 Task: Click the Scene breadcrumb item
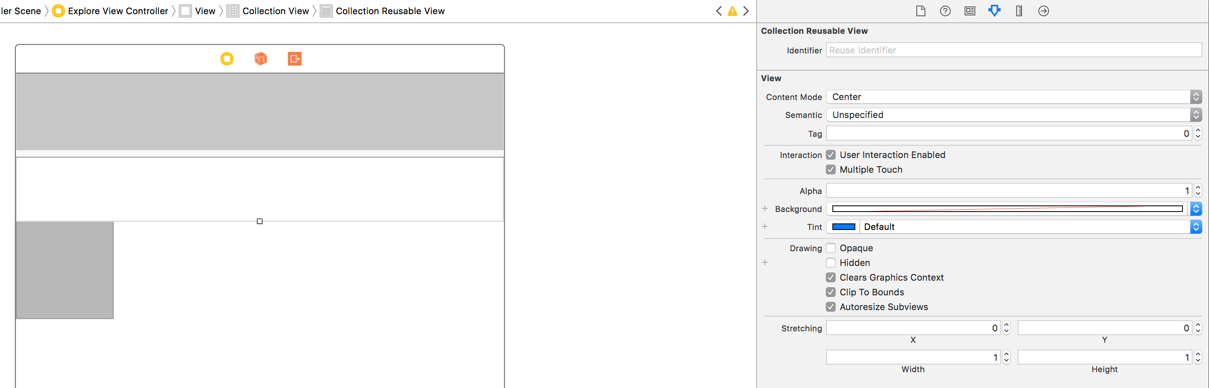[21, 11]
